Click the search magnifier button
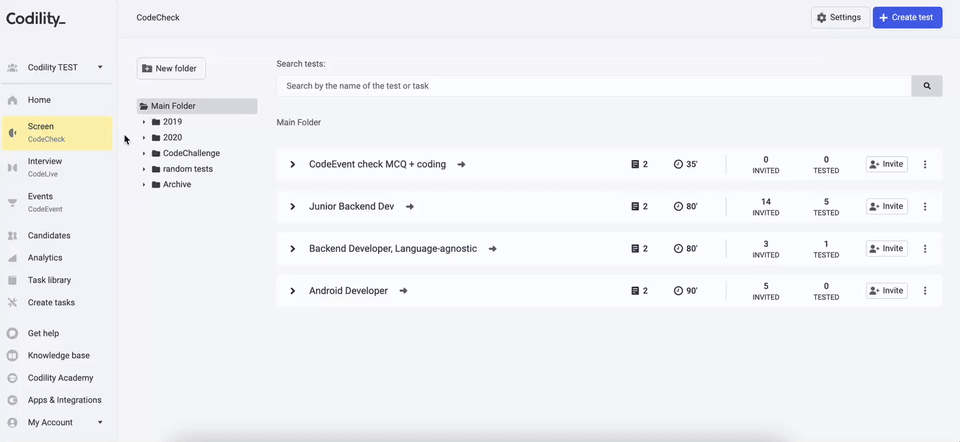 pos(927,86)
